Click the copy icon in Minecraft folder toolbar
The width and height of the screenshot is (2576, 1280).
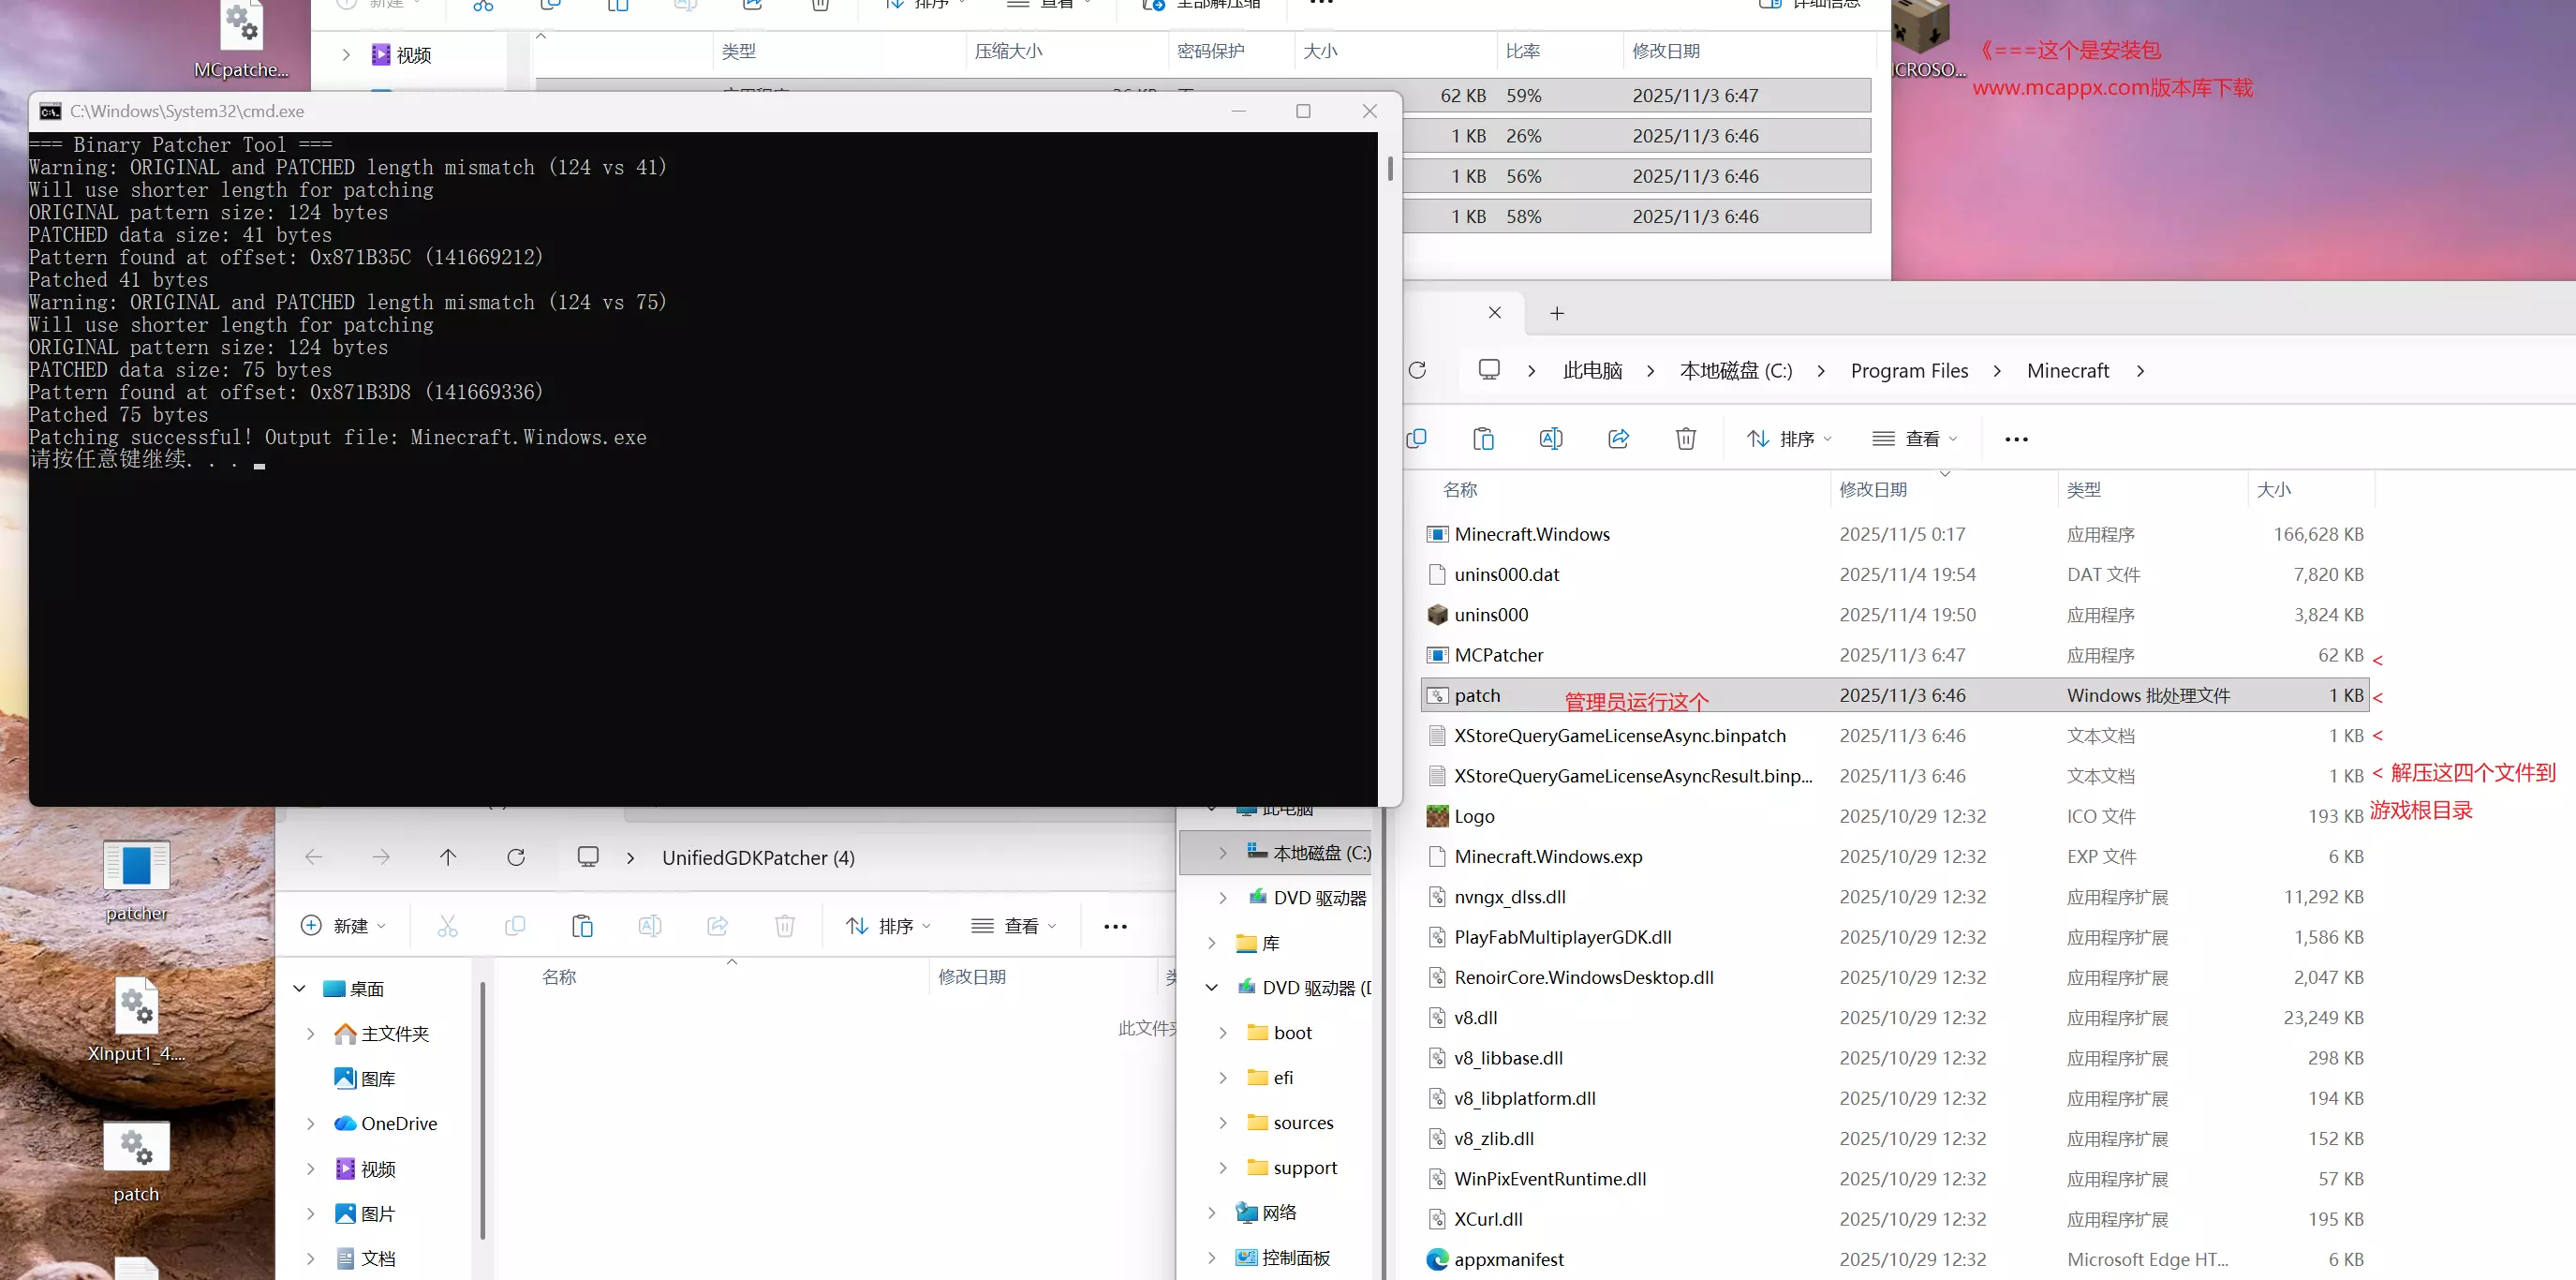[1416, 438]
